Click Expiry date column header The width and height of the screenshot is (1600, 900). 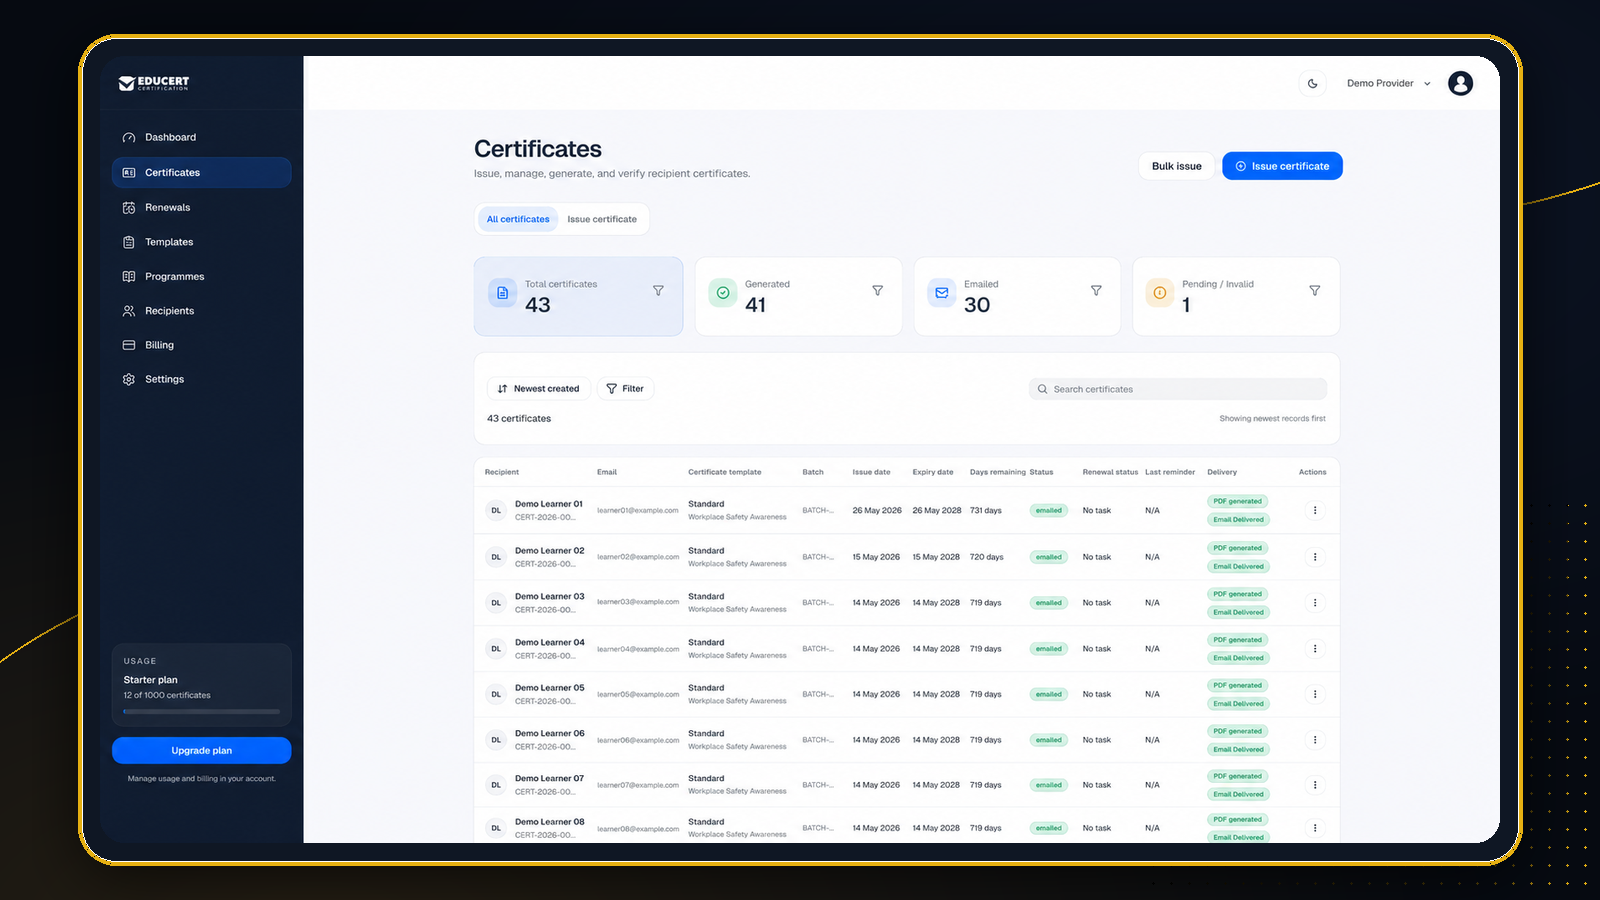tap(932, 472)
